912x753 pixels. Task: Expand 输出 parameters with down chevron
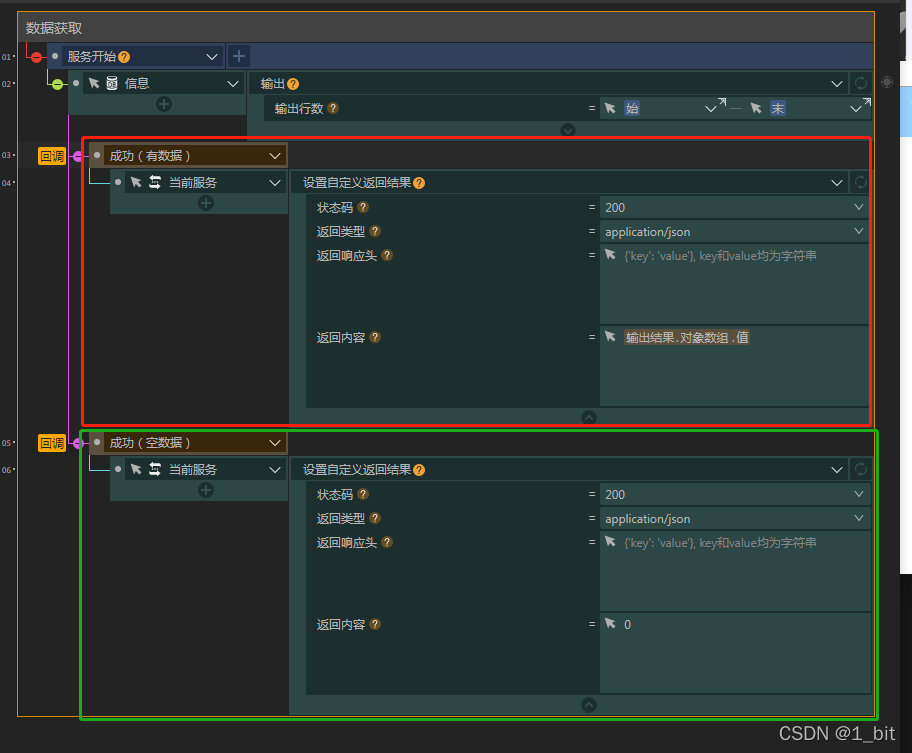click(x=568, y=130)
